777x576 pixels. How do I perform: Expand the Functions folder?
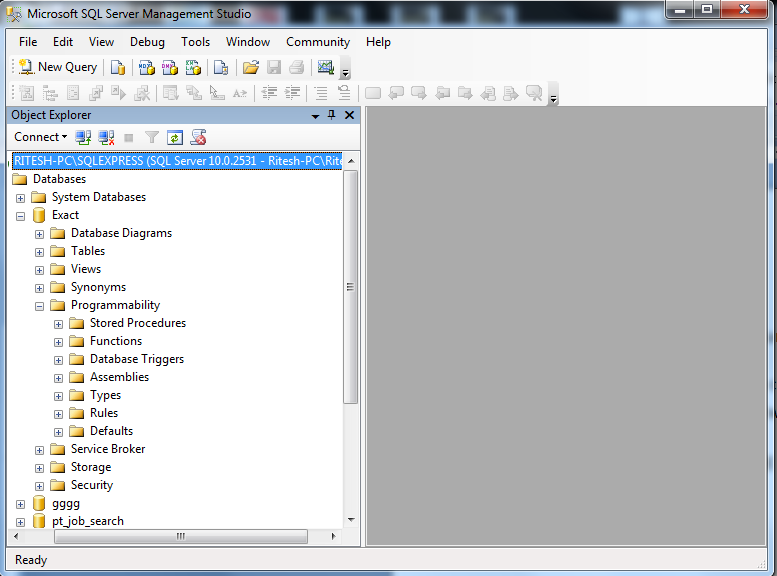pos(58,342)
